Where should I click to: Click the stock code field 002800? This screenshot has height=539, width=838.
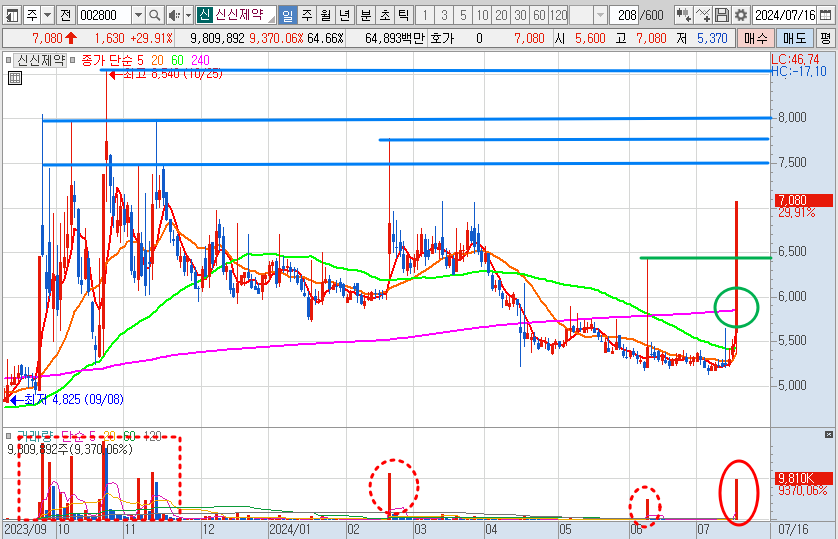click(104, 15)
